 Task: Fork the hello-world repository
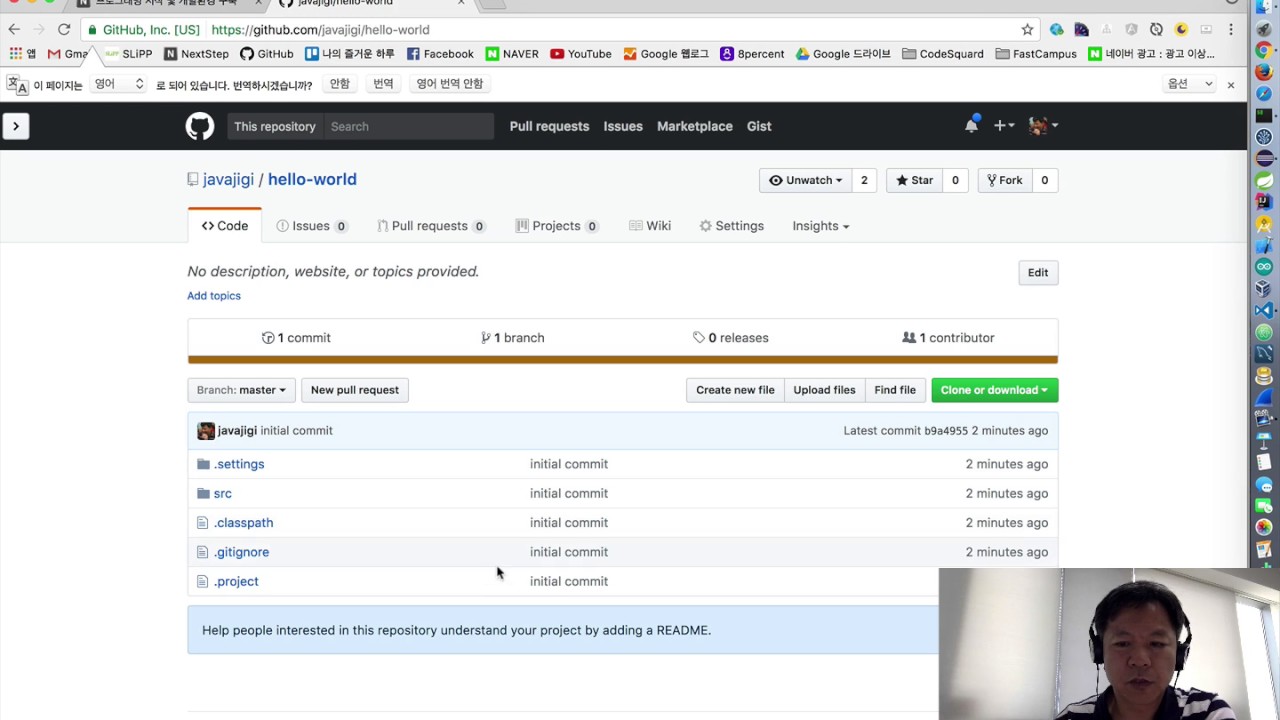coord(1004,180)
